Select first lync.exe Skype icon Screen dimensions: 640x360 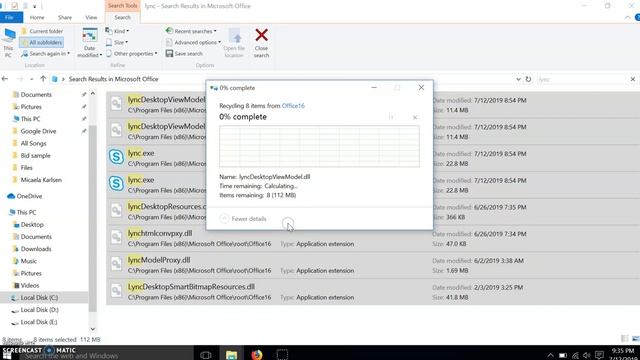click(x=116, y=157)
